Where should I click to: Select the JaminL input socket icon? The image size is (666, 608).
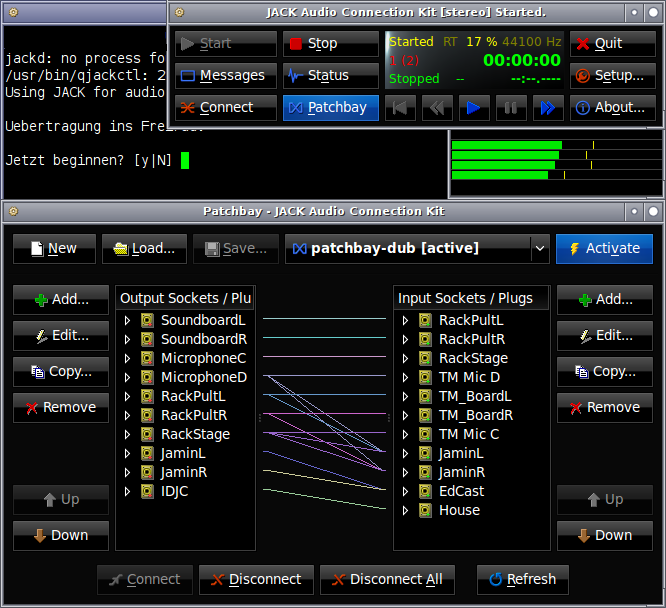click(425, 453)
